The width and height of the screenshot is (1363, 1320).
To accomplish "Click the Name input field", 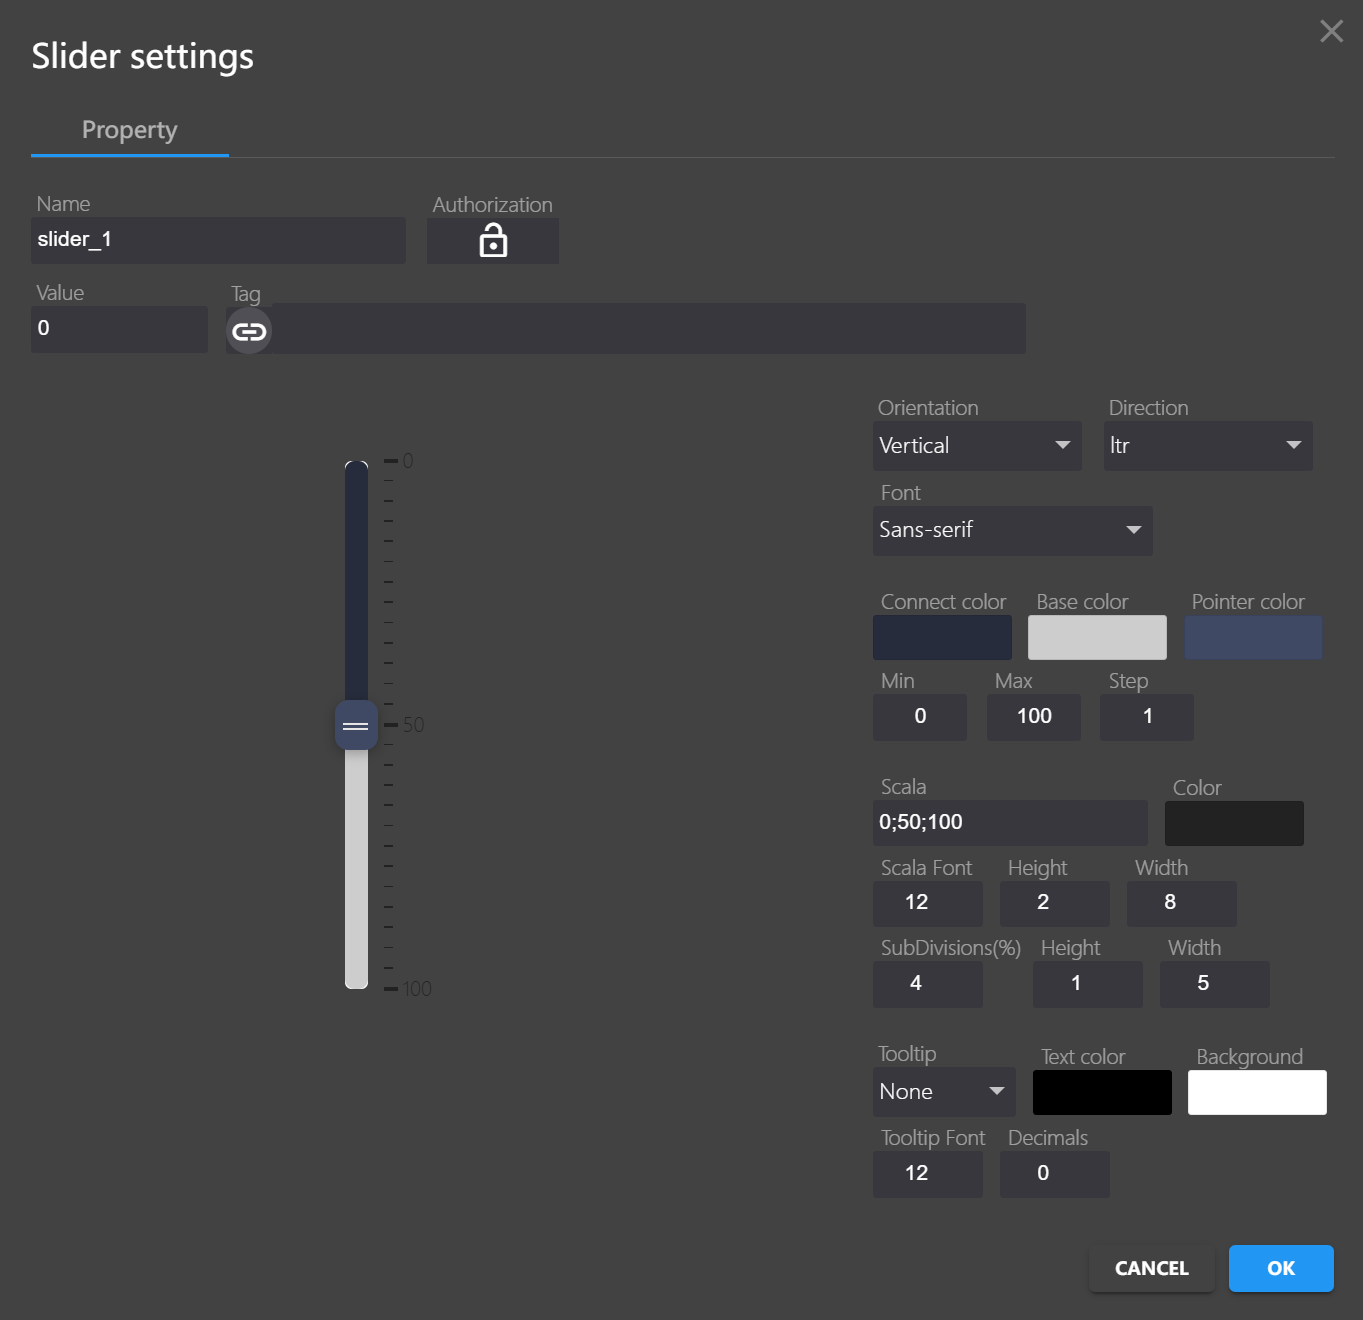I will coord(218,240).
